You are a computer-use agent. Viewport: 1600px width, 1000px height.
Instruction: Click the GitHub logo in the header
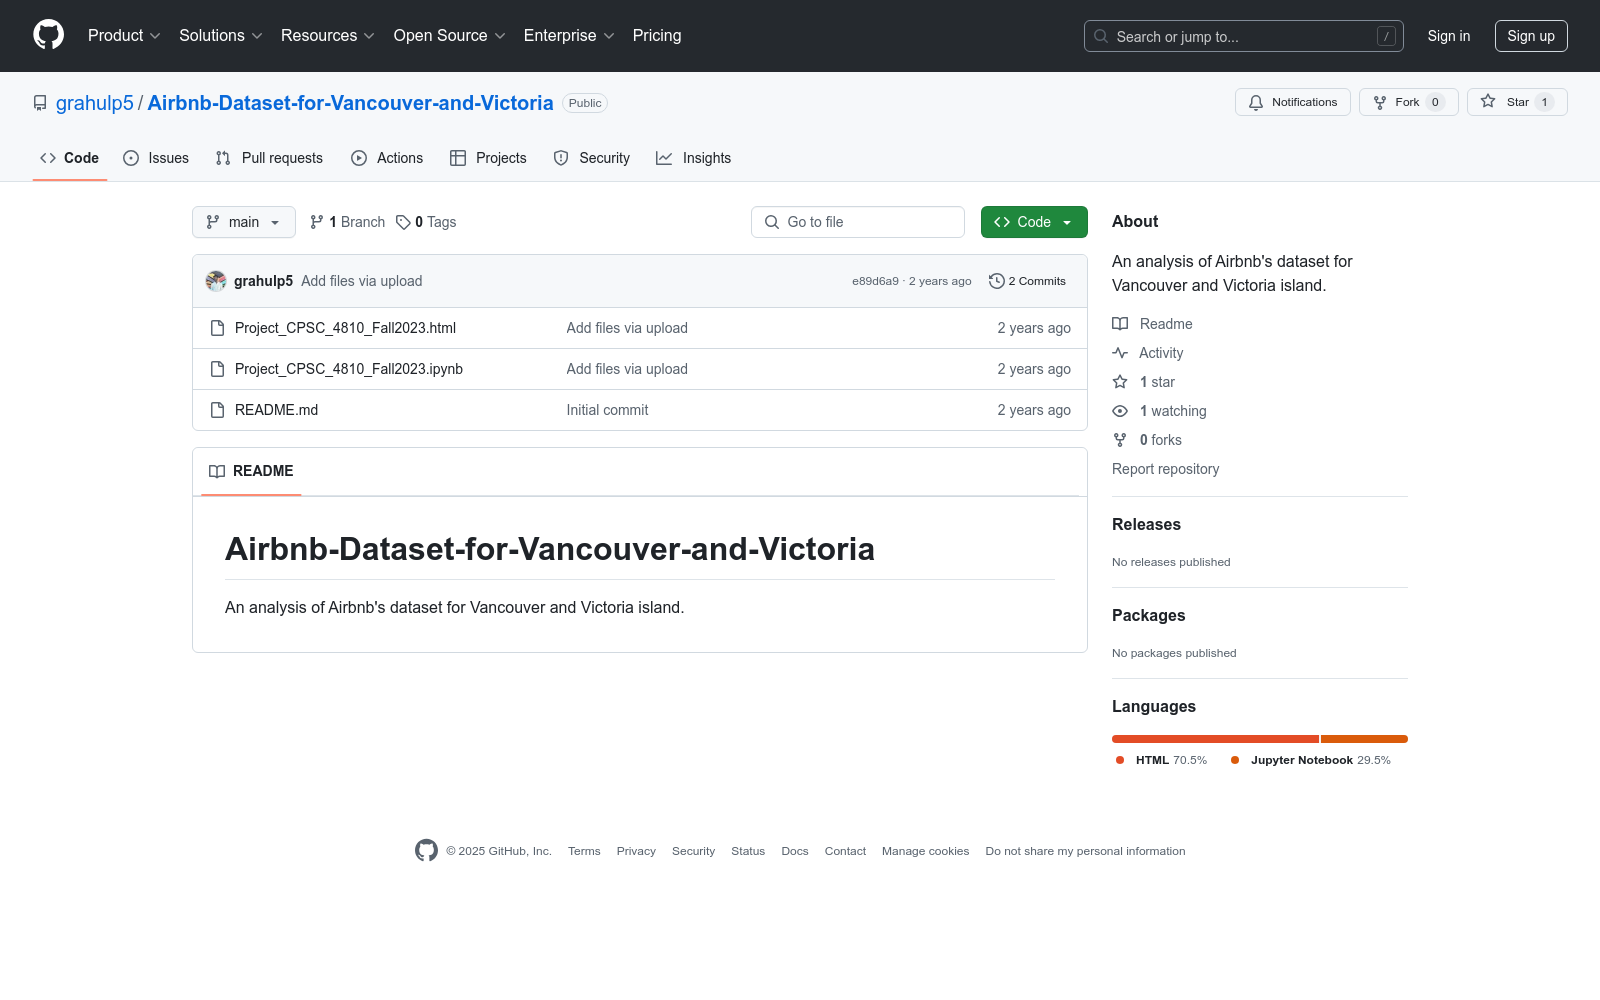[x=48, y=35]
